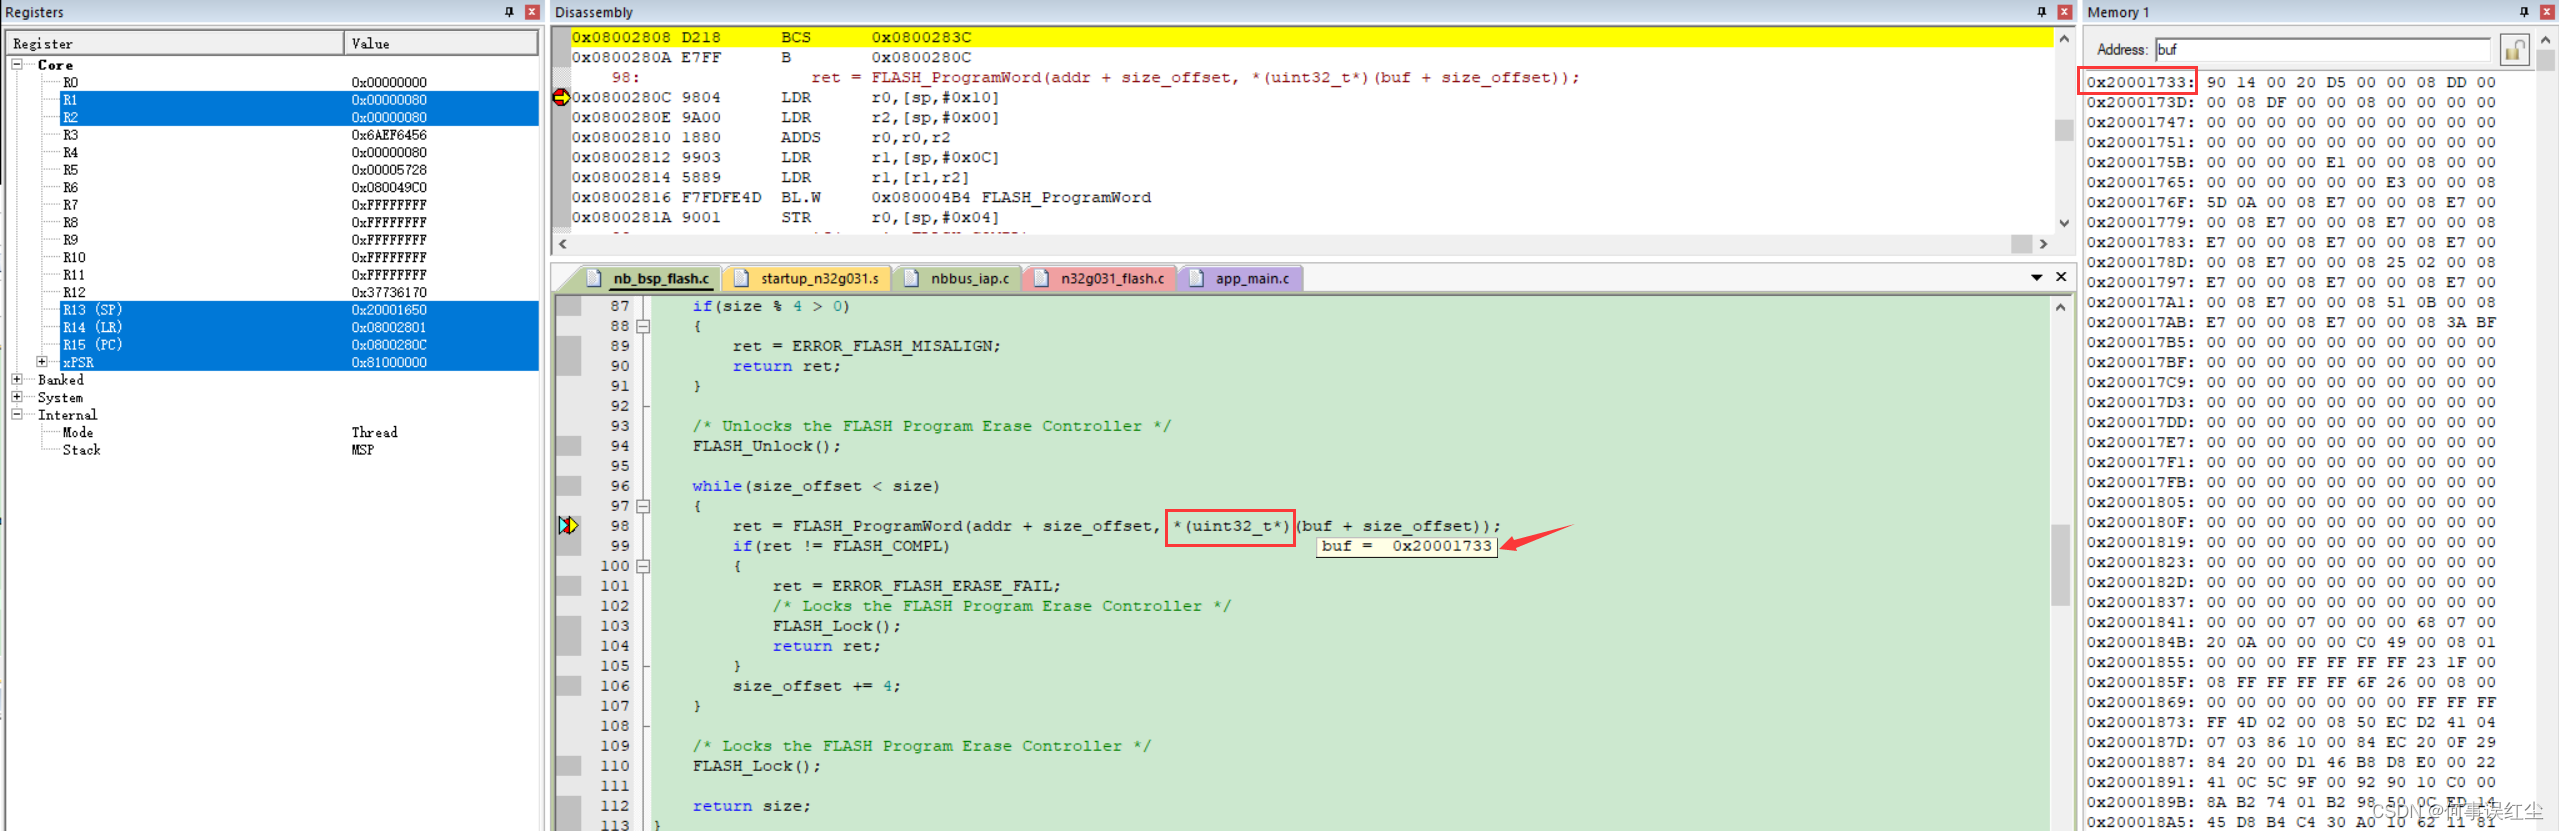Screen dimensions: 2559x831
Task: Pin the Memory 1 panel
Action: (x=2523, y=12)
